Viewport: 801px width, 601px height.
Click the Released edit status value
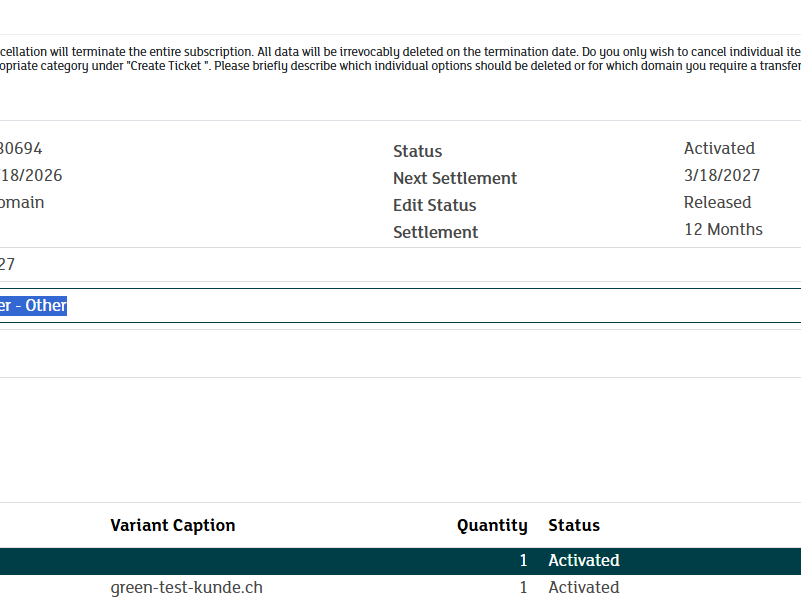716,202
